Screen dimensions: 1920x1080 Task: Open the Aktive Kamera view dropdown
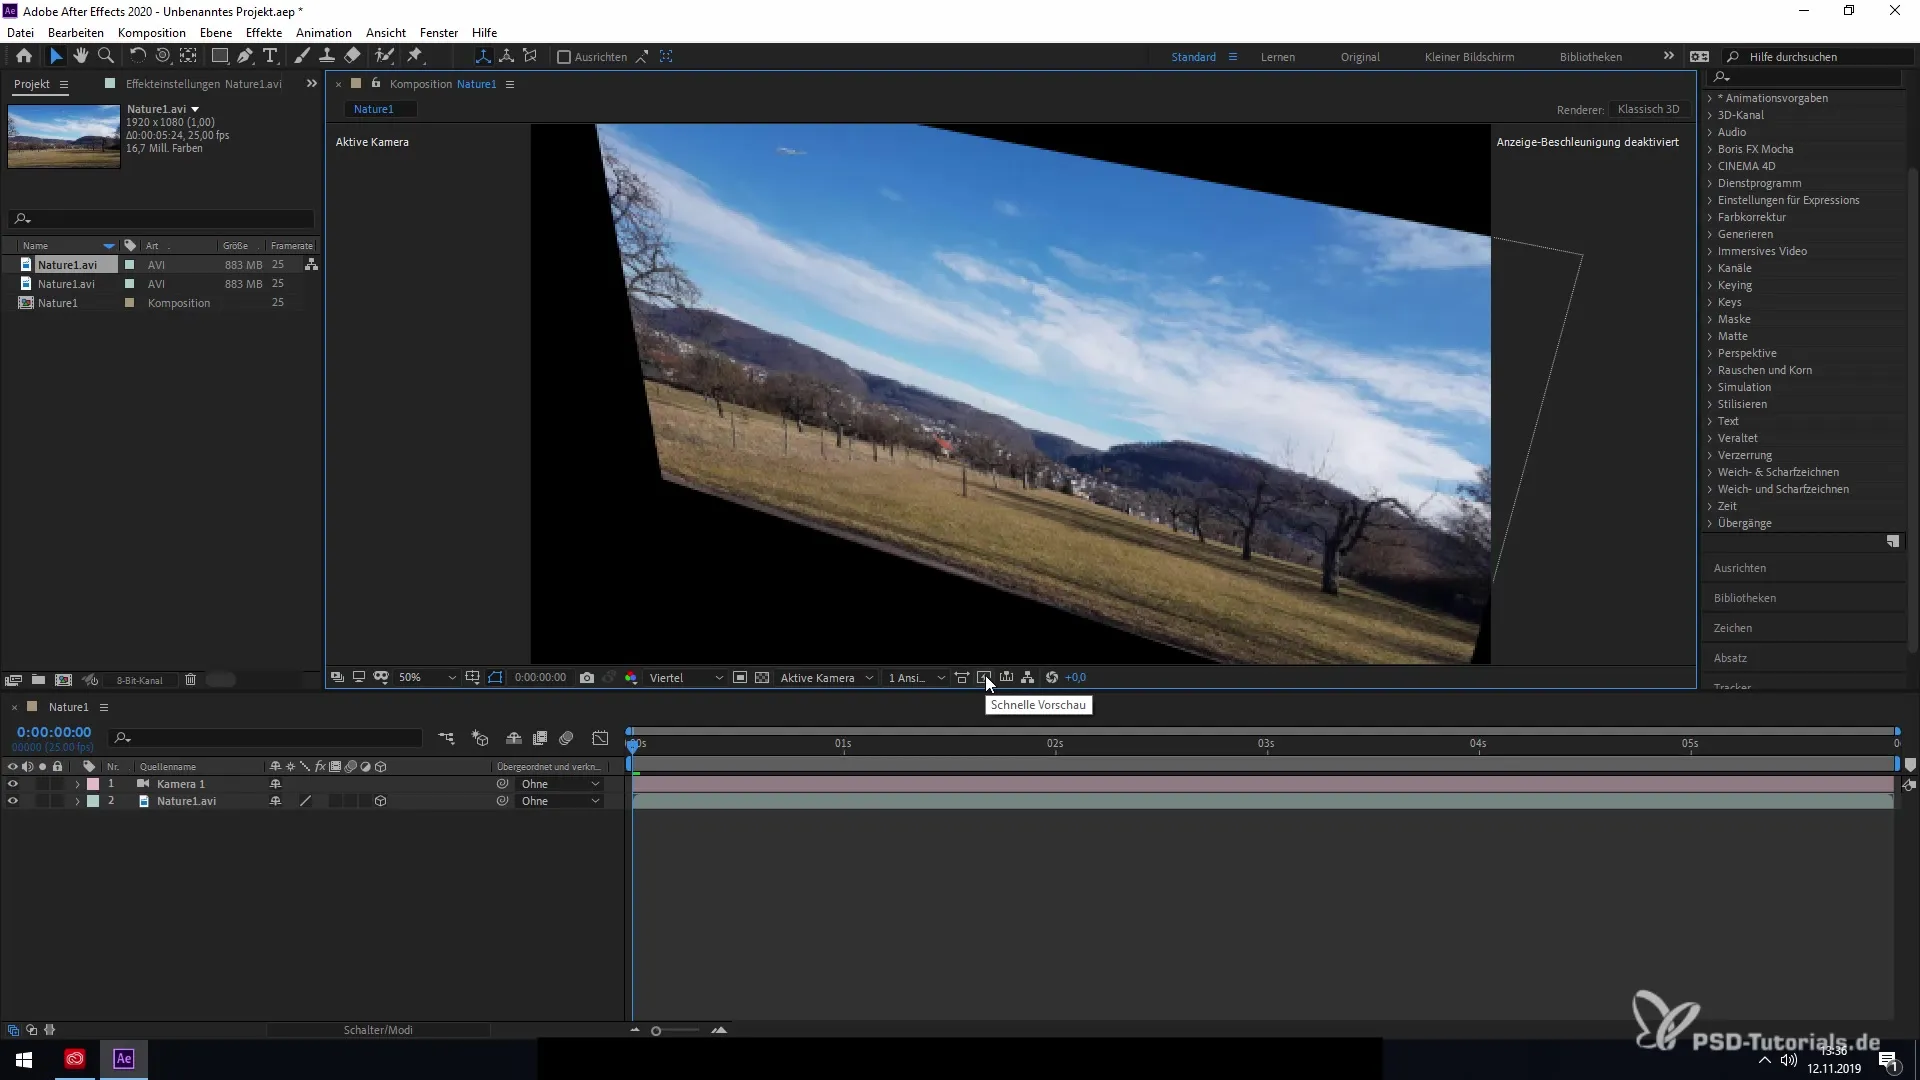coord(827,678)
